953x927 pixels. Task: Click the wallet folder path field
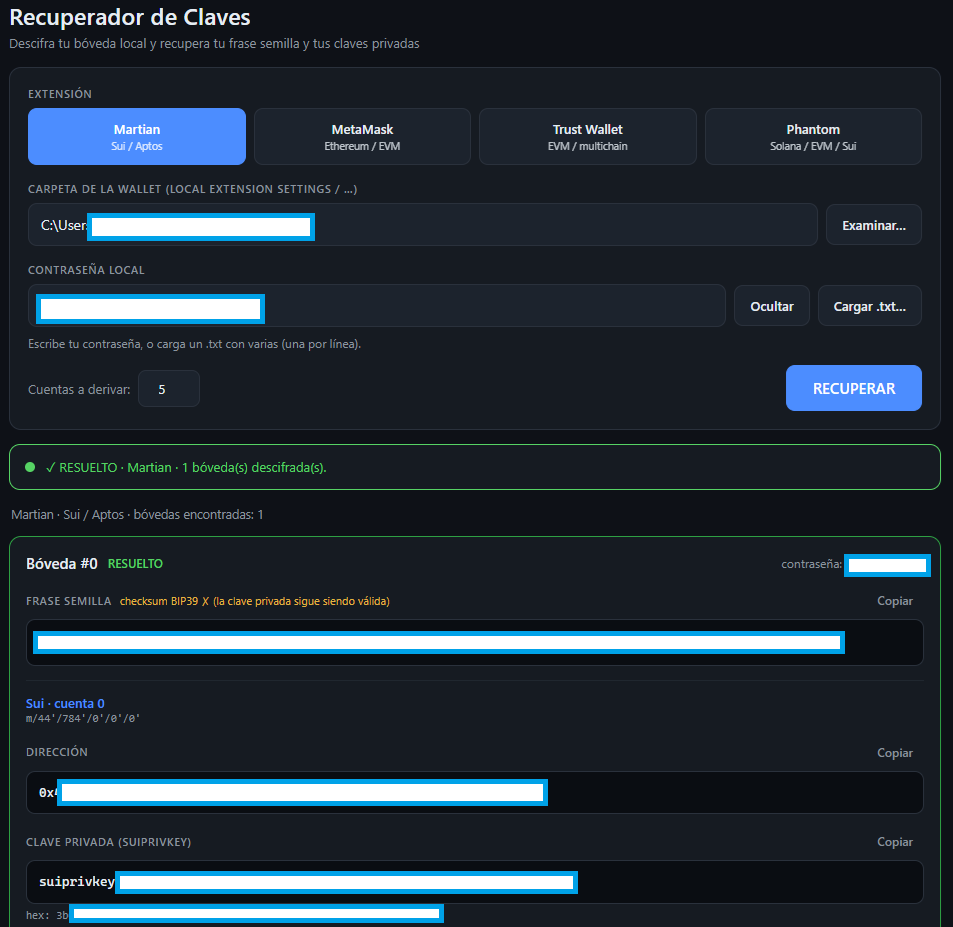pos(422,225)
